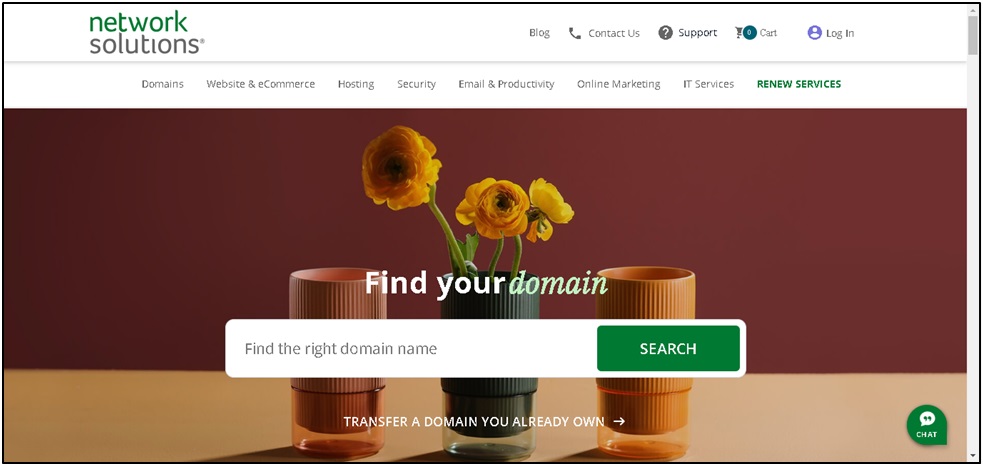
Task: Click the Network Solutions logo
Action: (x=147, y=33)
